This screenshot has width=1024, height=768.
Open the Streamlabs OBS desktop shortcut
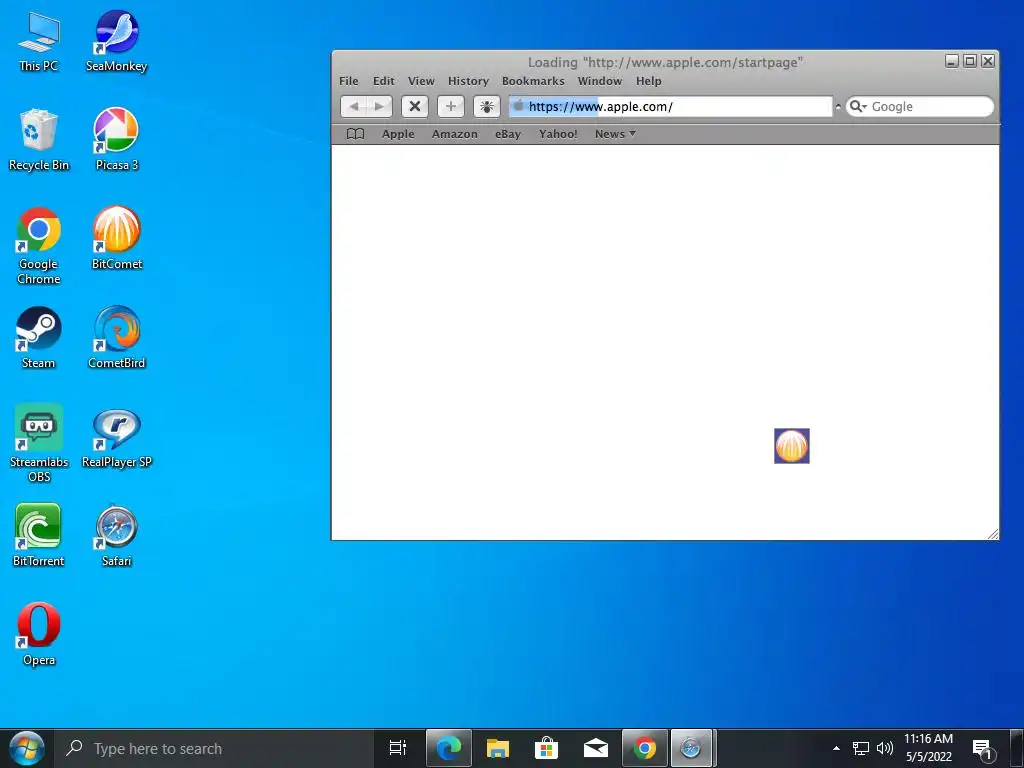pyautogui.click(x=39, y=444)
